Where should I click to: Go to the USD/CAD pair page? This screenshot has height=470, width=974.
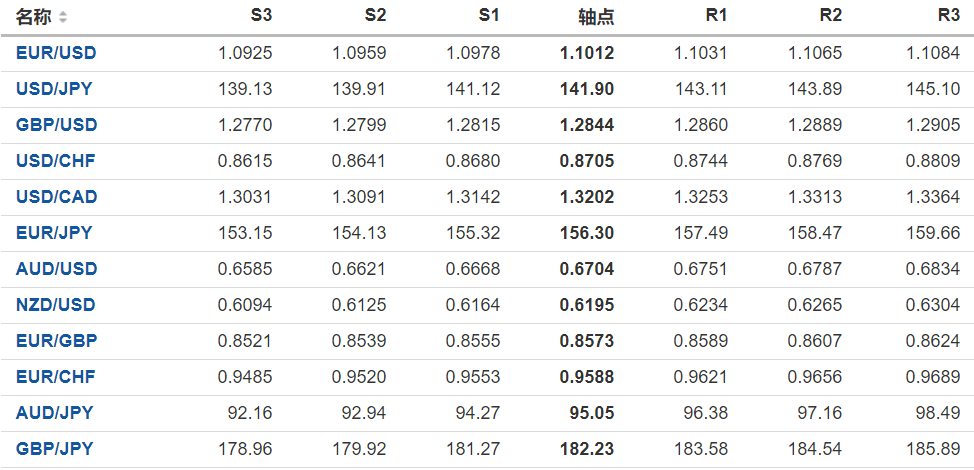pyautogui.click(x=56, y=197)
